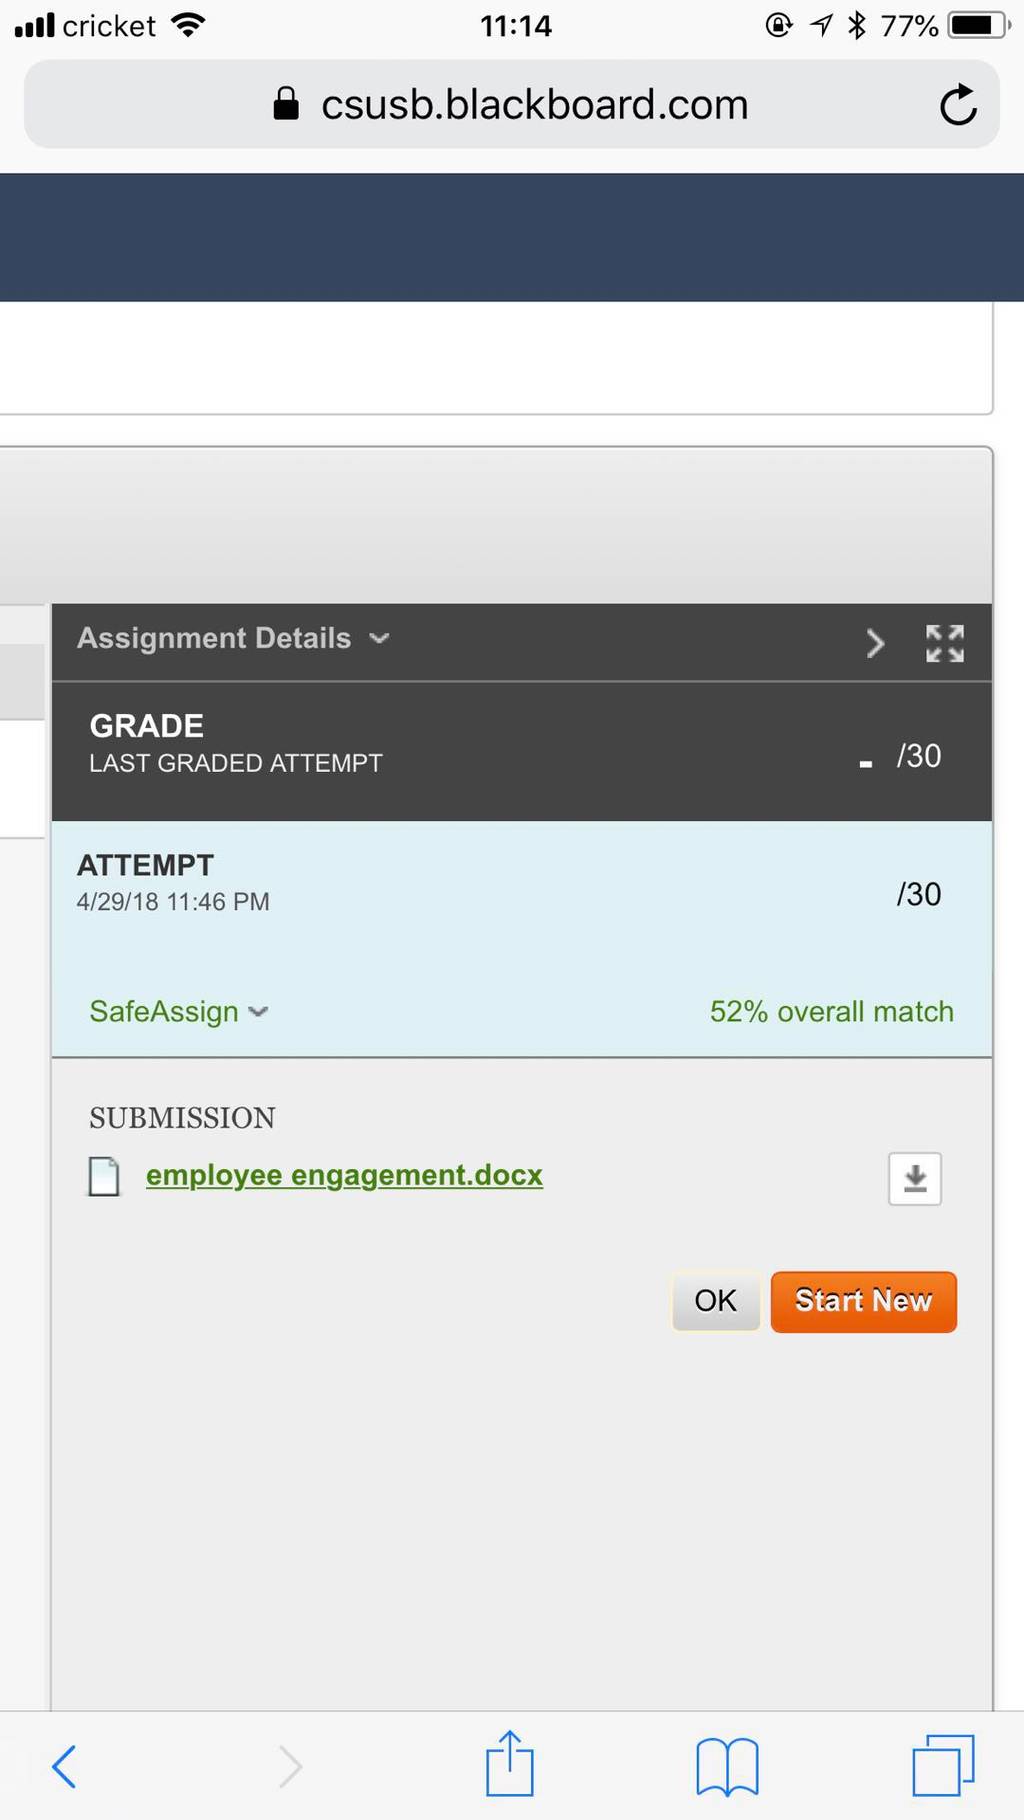Expand the SafeAssign section
Screen dimensions: 1024x1820
(179, 1011)
